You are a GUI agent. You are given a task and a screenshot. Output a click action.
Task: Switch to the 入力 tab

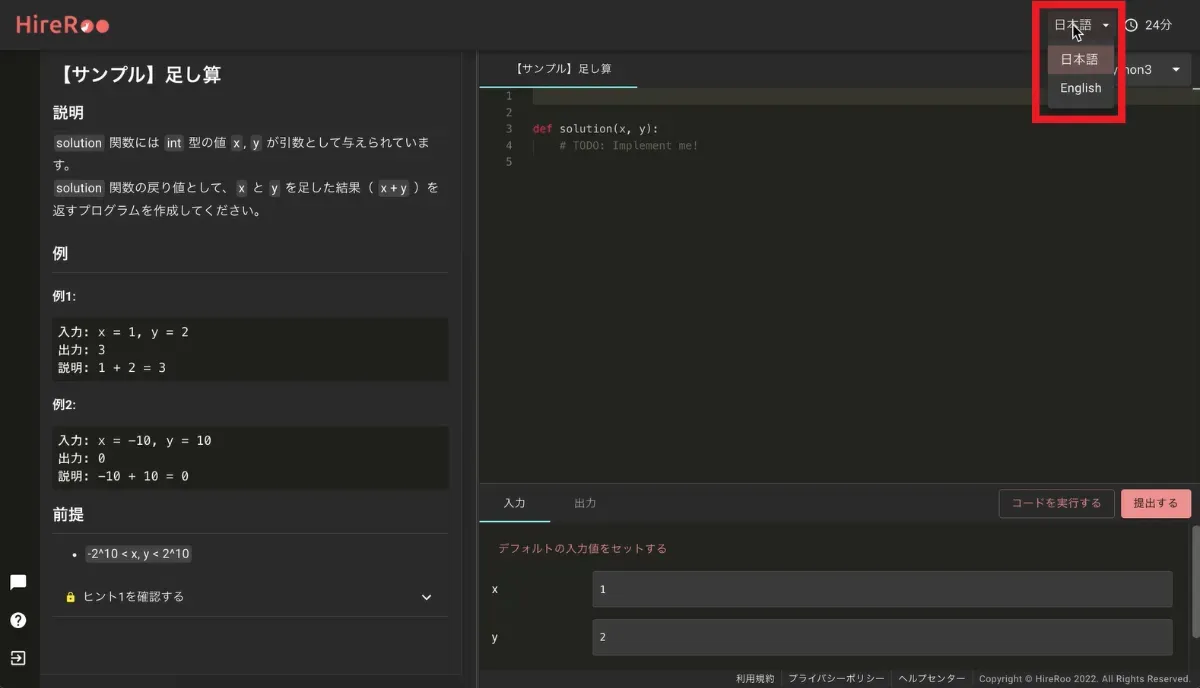(514, 503)
